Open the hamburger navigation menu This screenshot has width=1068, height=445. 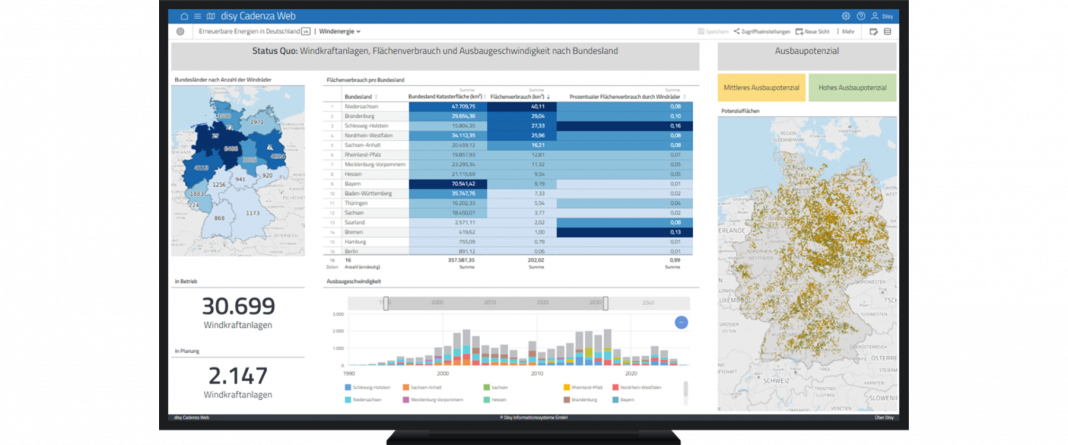pyautogui.click(x=197, y=16)
